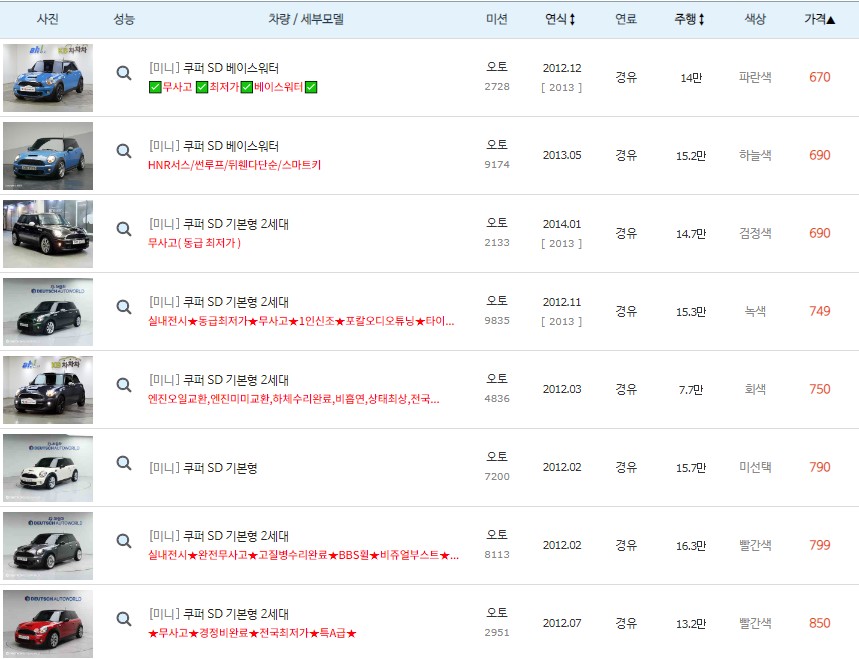Open performance report magnifier for 670 listing
The width and height of the screenshot is (859, 659).
(124, 73)
